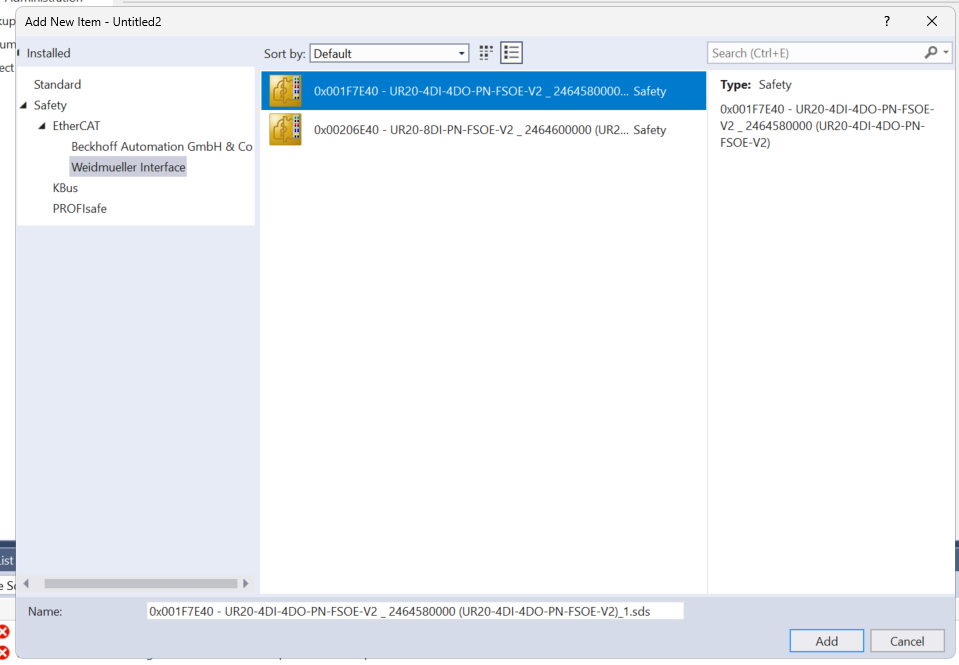
Task: Click the UR20-8DI-PN-FSOE-V2 safety item icon
Action: pos(285,130)
